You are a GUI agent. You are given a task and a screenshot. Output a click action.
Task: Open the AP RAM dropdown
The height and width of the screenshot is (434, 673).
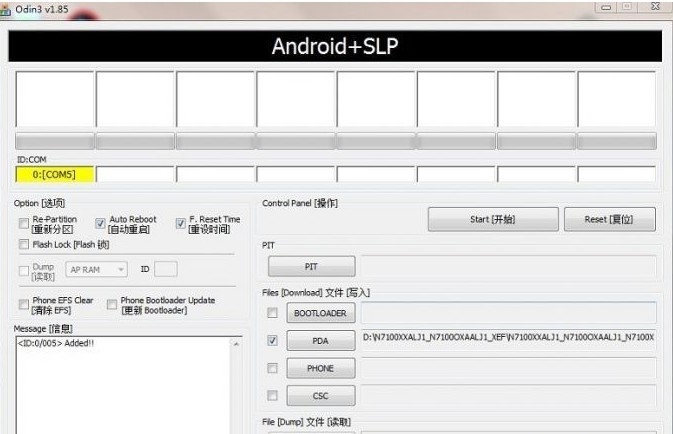pyautogui.click(x=97, y=270)
